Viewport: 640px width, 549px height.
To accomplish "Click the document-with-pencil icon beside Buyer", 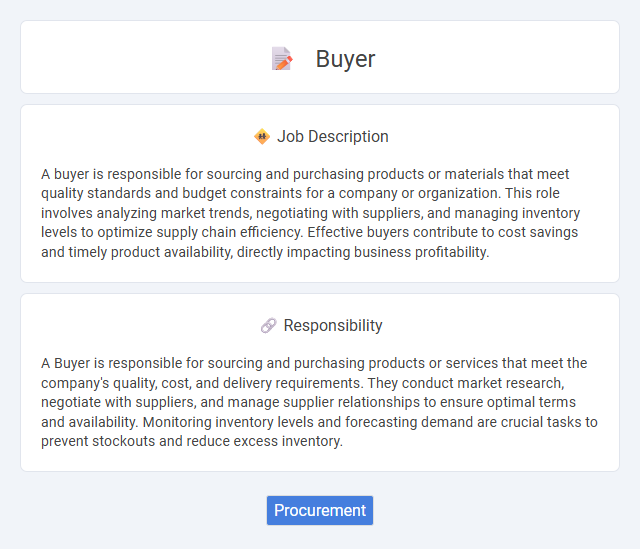I will tap(282, 59).
